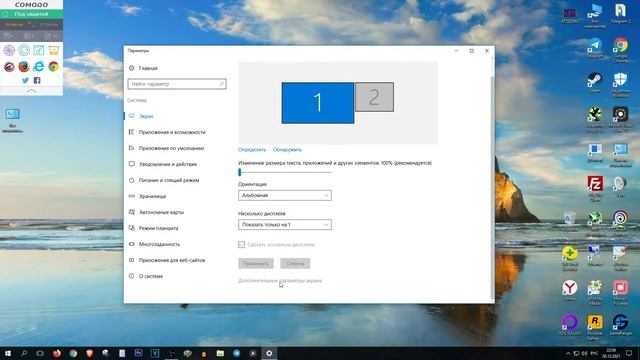Click the Chrome icon in the Comodo widget
The height and width of the screenshot is (360, 640).
click(x=53, y=66)
